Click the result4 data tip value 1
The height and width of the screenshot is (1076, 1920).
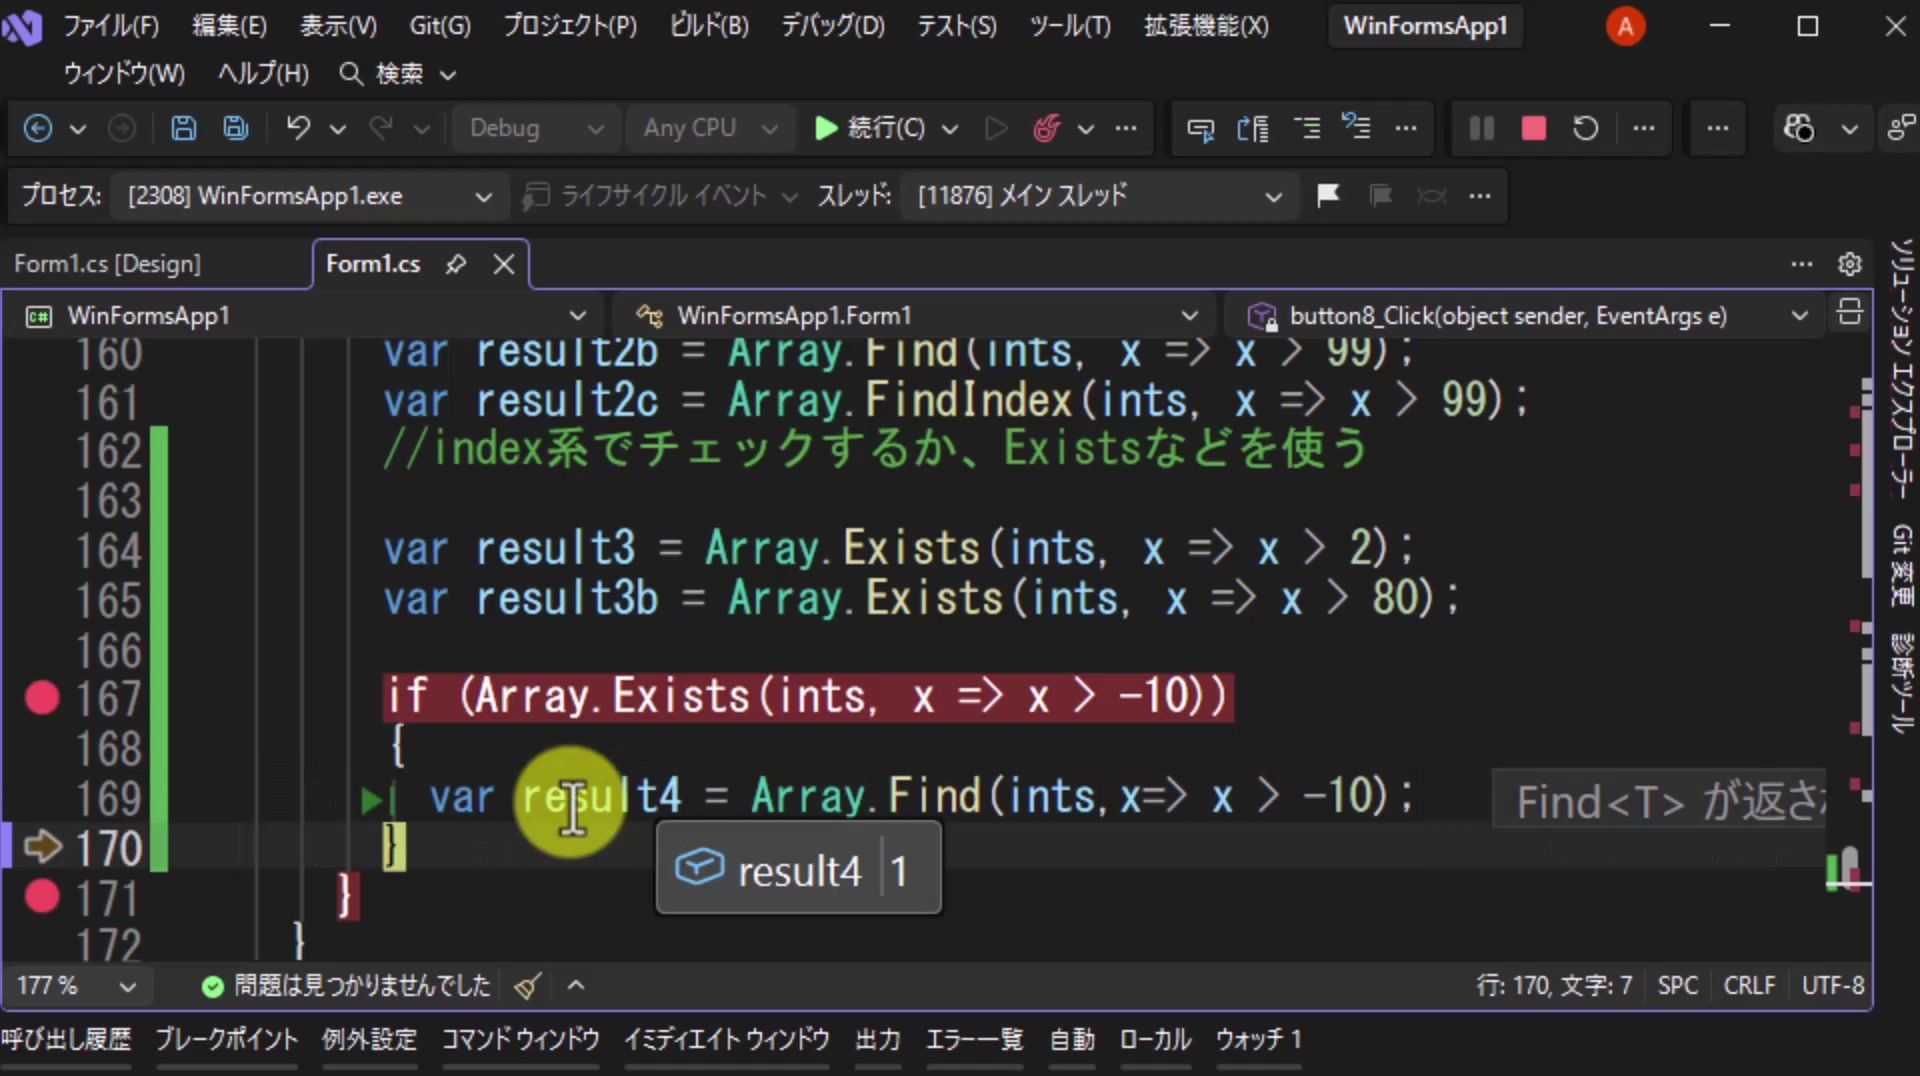899,871
